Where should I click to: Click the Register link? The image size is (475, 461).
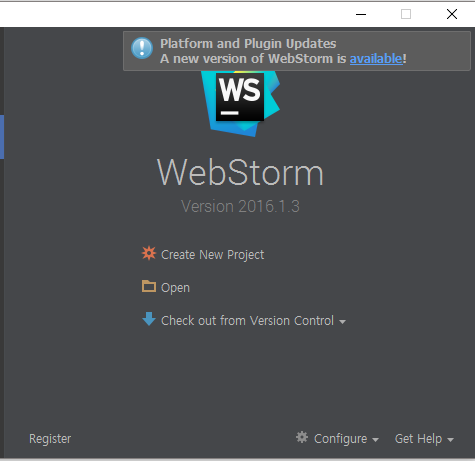tap(50, 439)
